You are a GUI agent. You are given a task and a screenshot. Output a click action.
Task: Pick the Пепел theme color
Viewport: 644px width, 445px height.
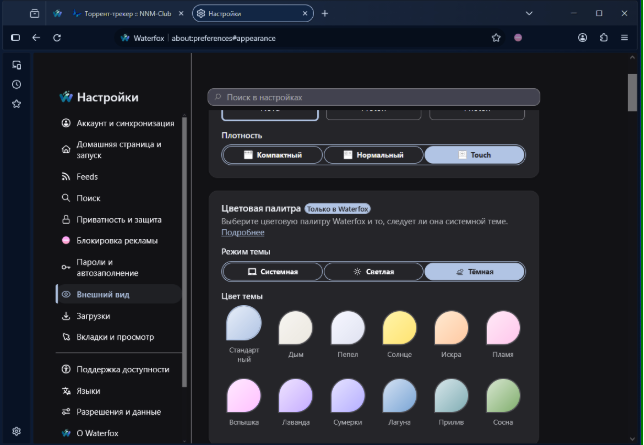(x=348, y=327)
